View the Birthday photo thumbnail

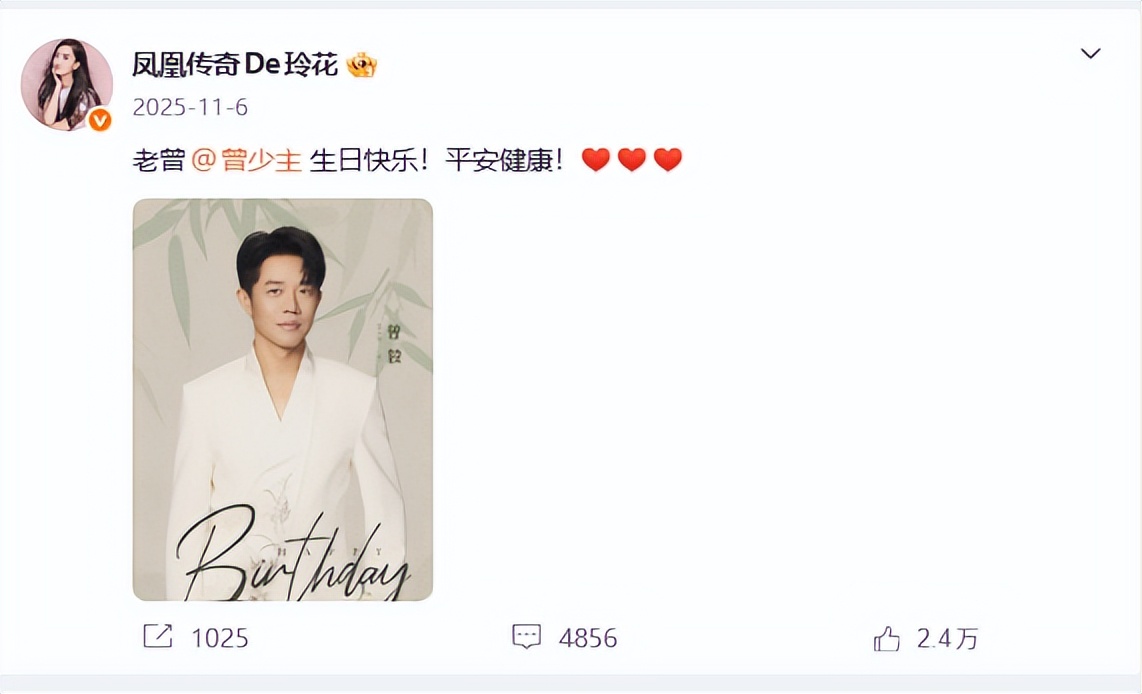point(282,398)
